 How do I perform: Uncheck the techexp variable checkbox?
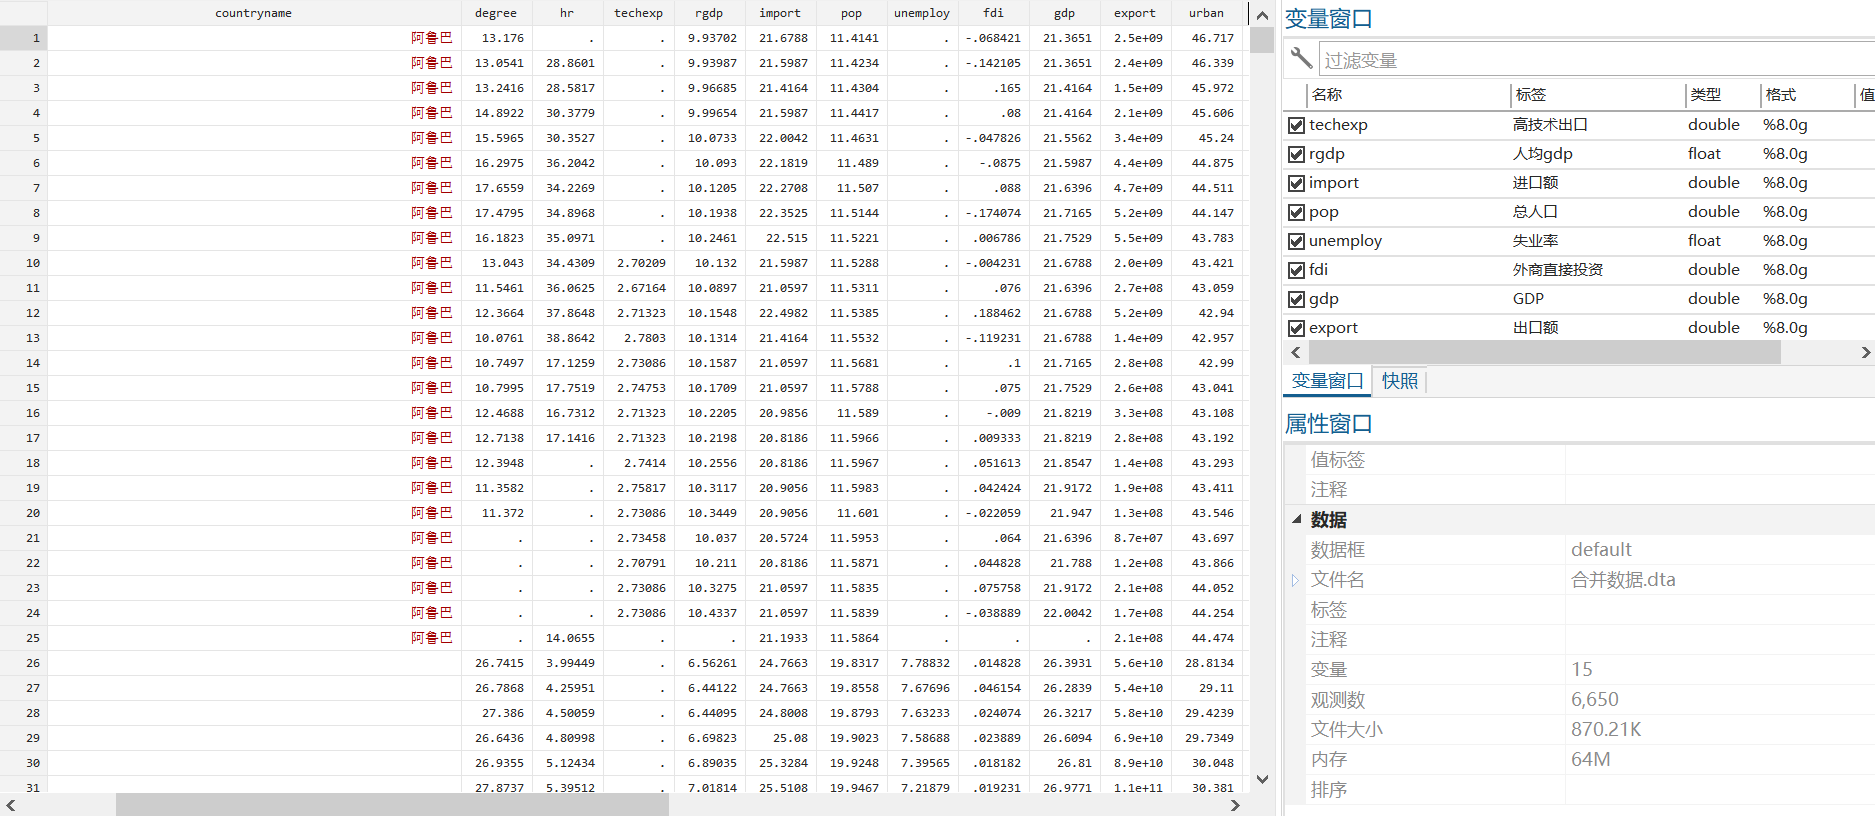coord(1296,125)
